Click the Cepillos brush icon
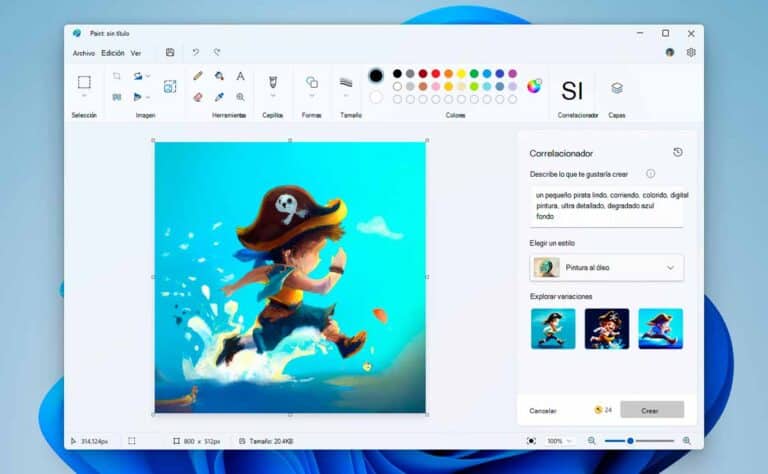Screen dimensions: 768x474 coord(273,82)
